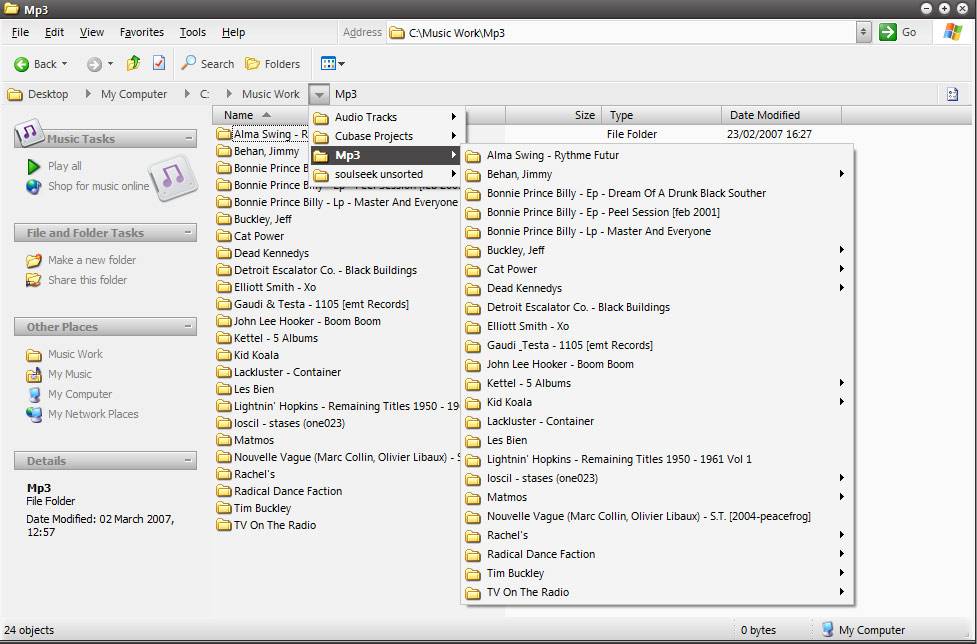Screen dimensions: 977x644
Task: Click the Audio Tracks folder icon in the dropdown menu
Action: (321, 118)
